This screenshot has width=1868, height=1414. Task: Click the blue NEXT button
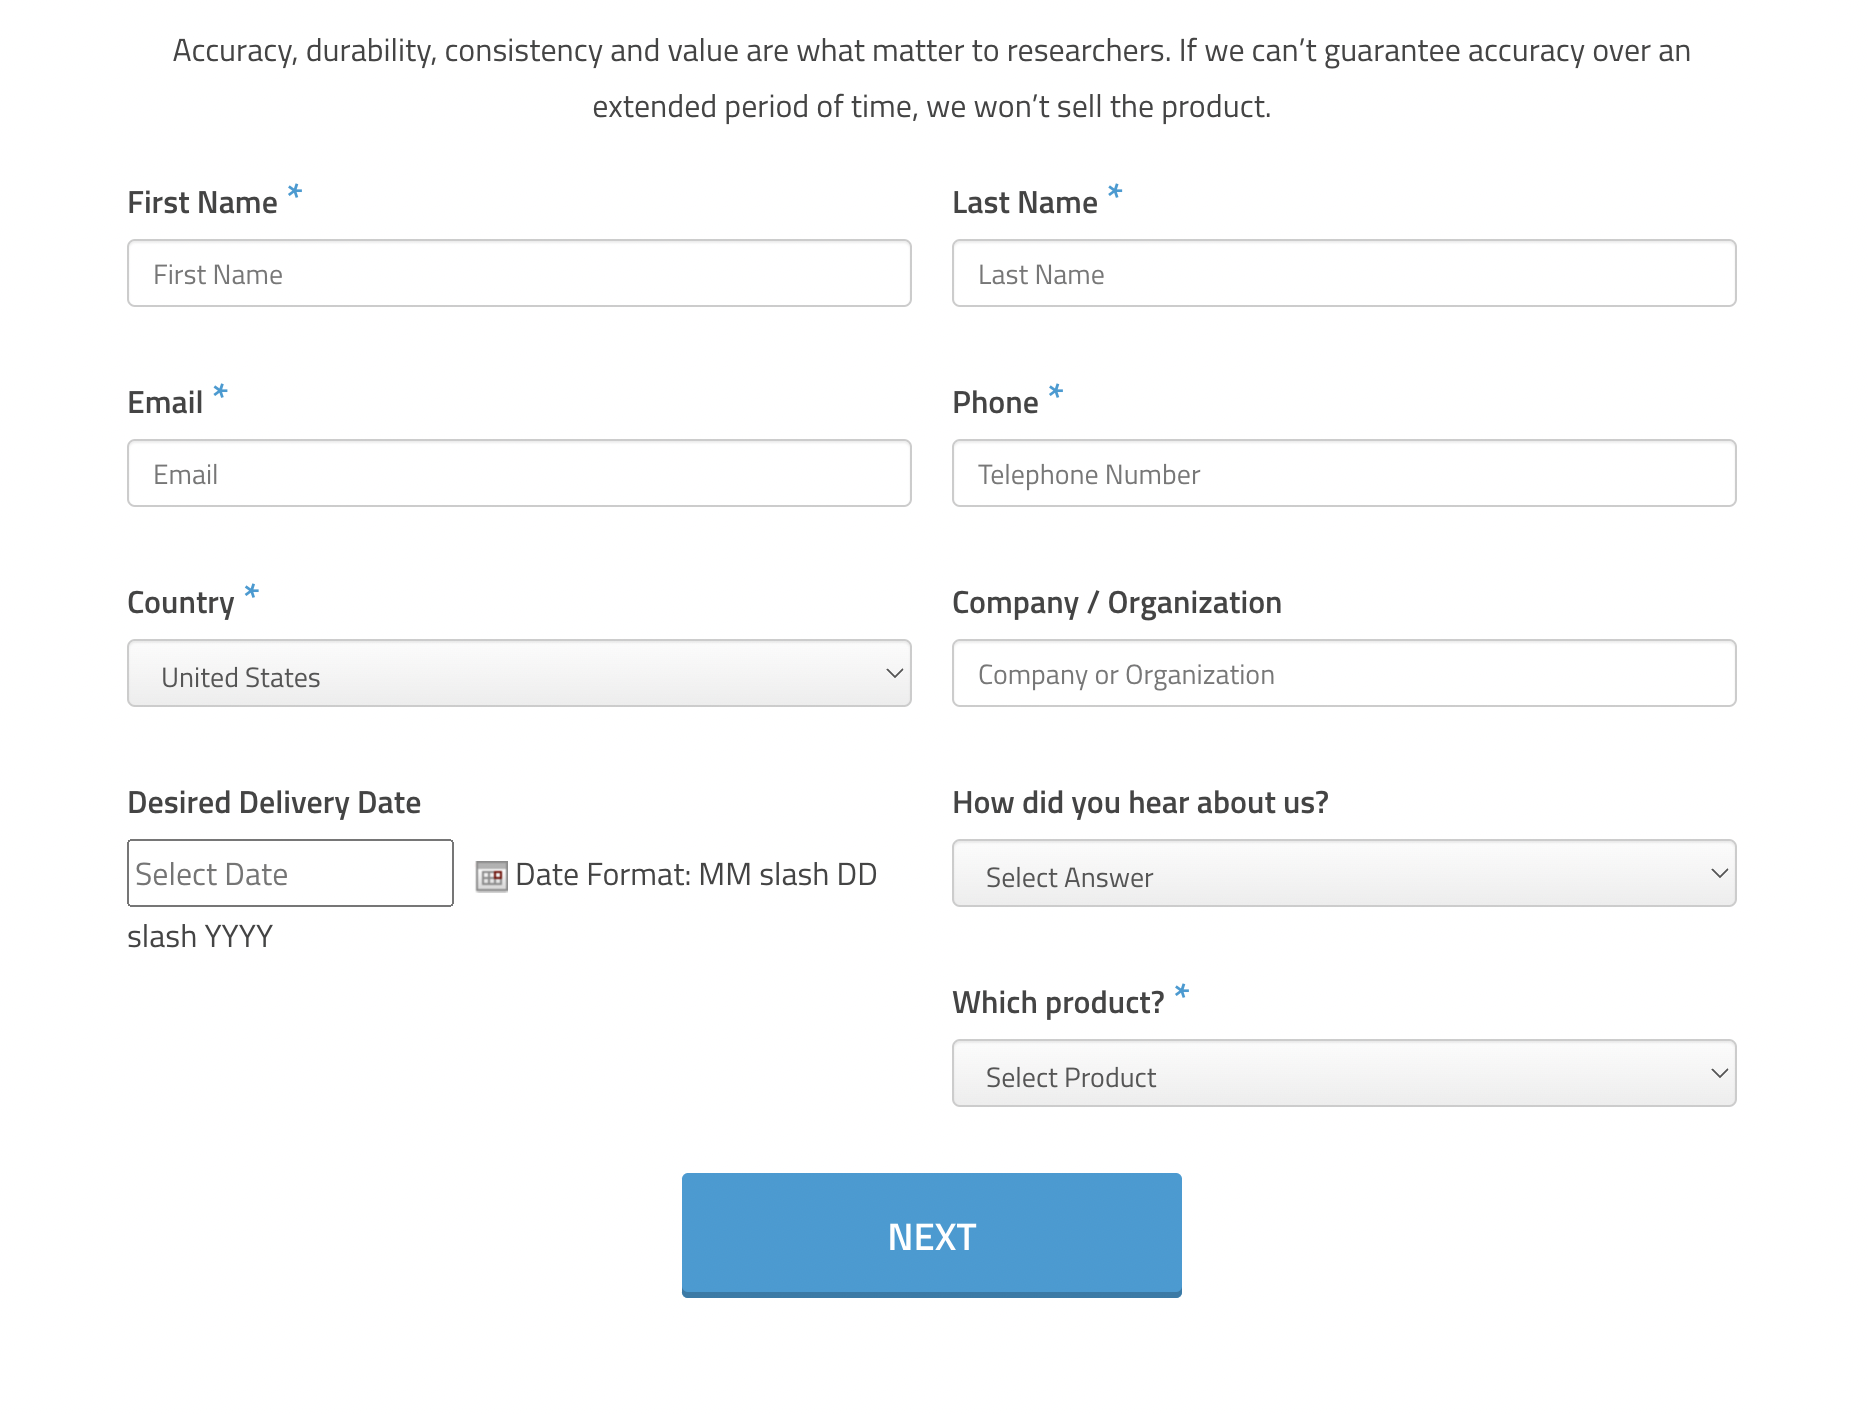point(932,1235)
